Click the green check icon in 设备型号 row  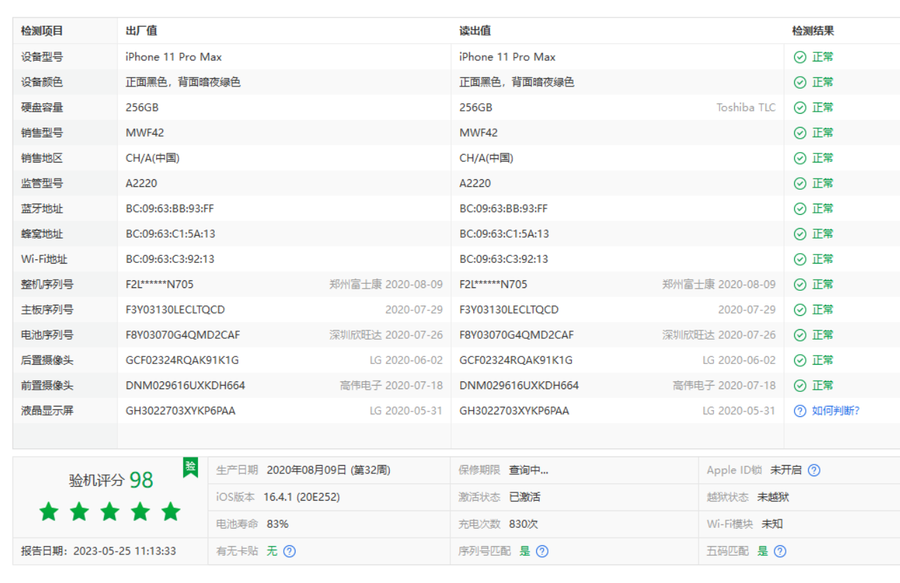pos(800,57)
